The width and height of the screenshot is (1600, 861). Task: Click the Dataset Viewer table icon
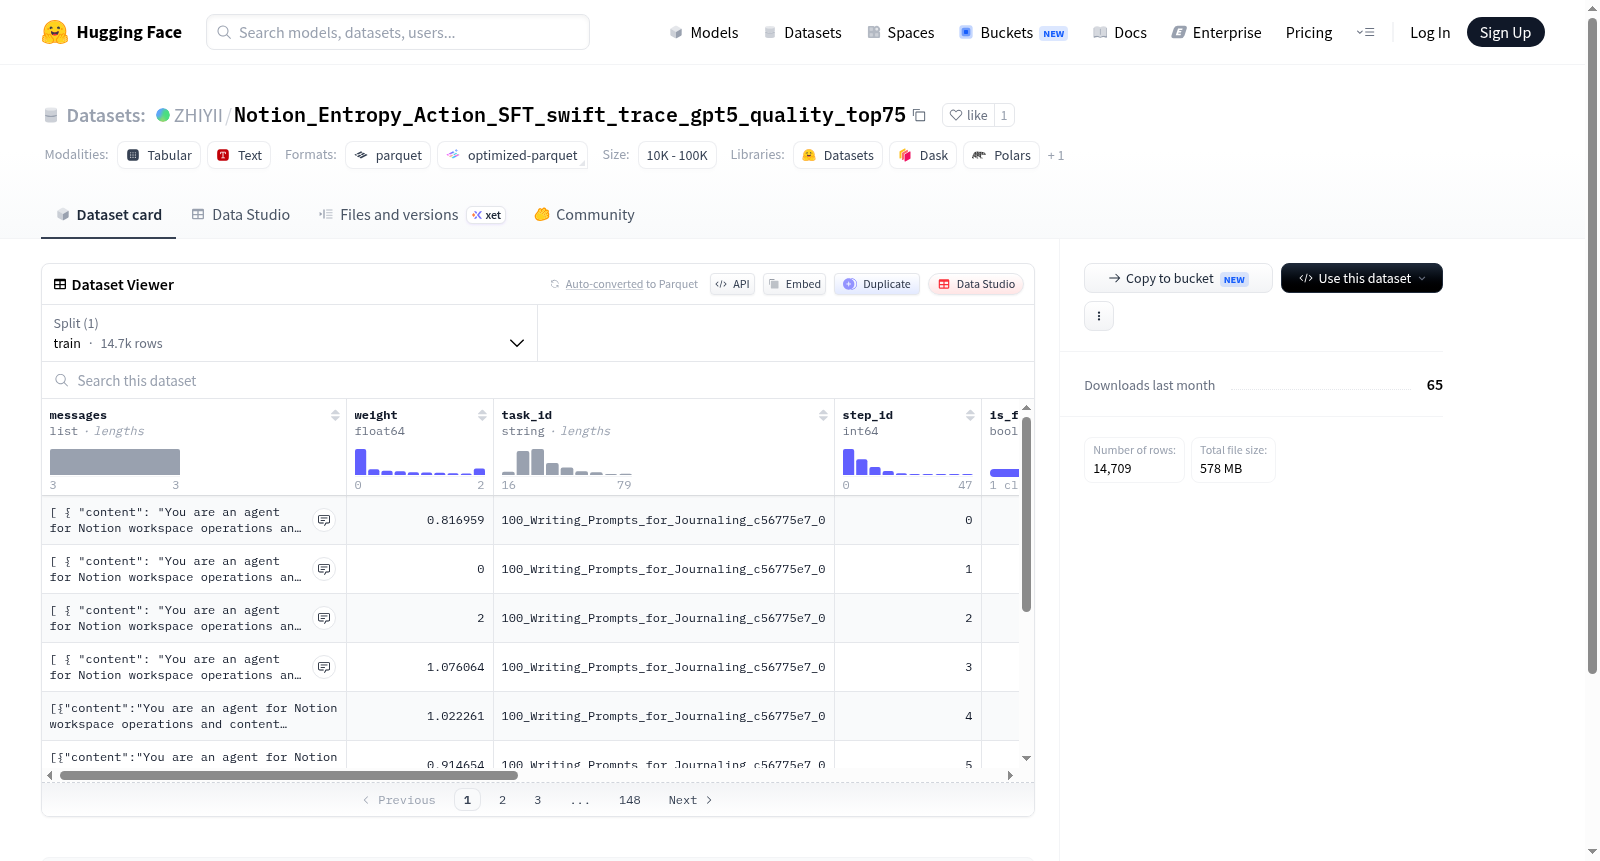click(x=60, y=284)
